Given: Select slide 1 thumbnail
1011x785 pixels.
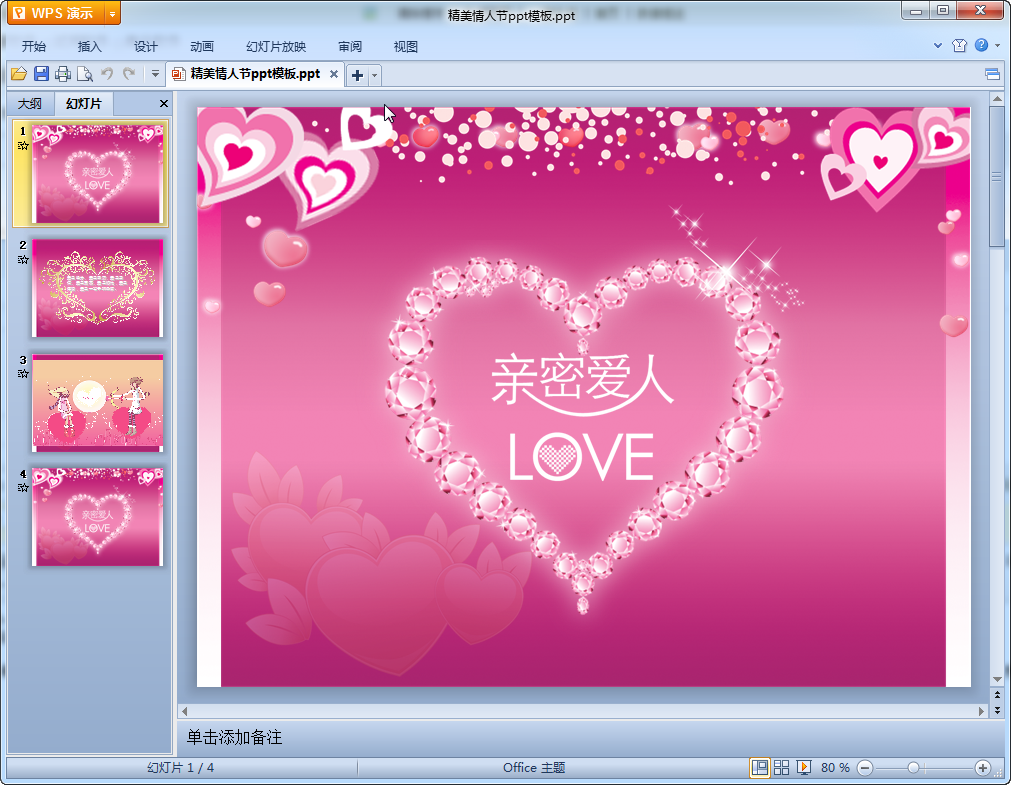Looking at the screenshot, I should pyautogui.click(x=97, y=174).
